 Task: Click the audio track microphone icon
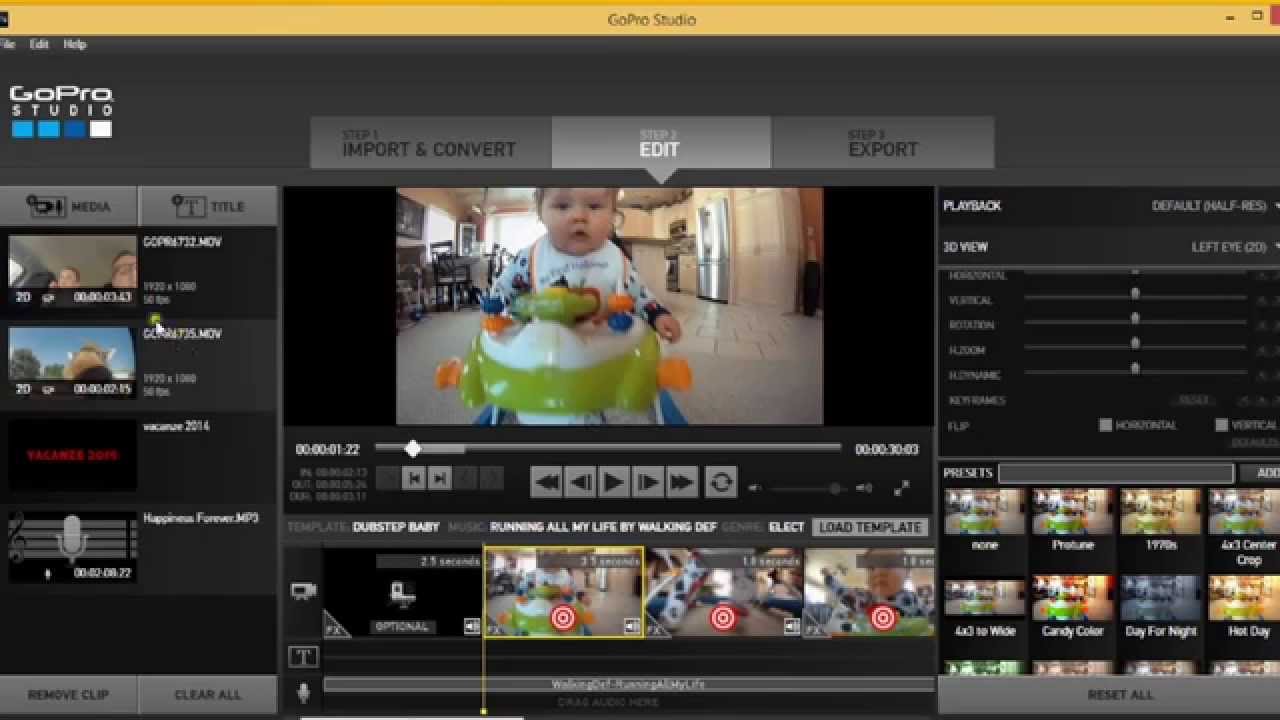pos(304,691)
